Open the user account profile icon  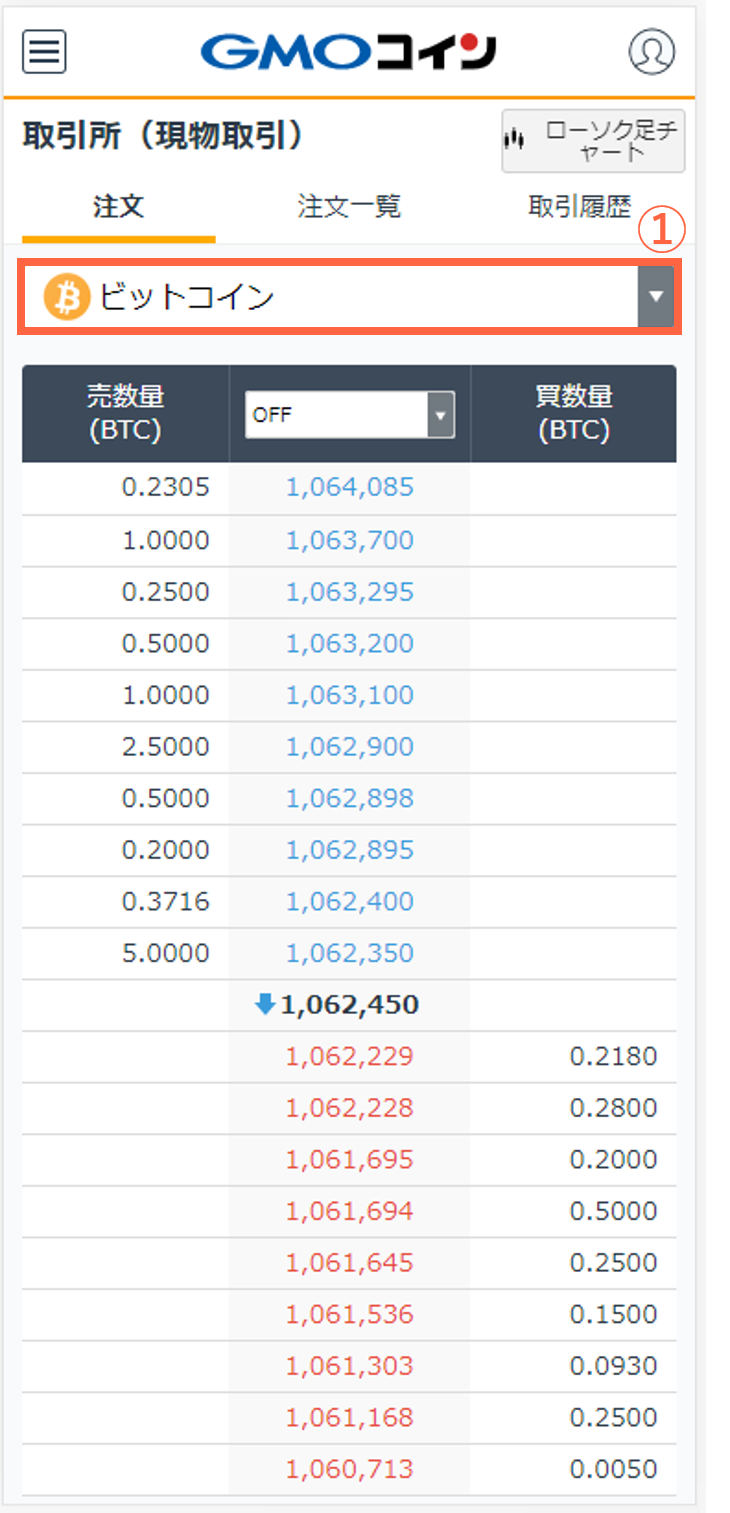(651, 51)
